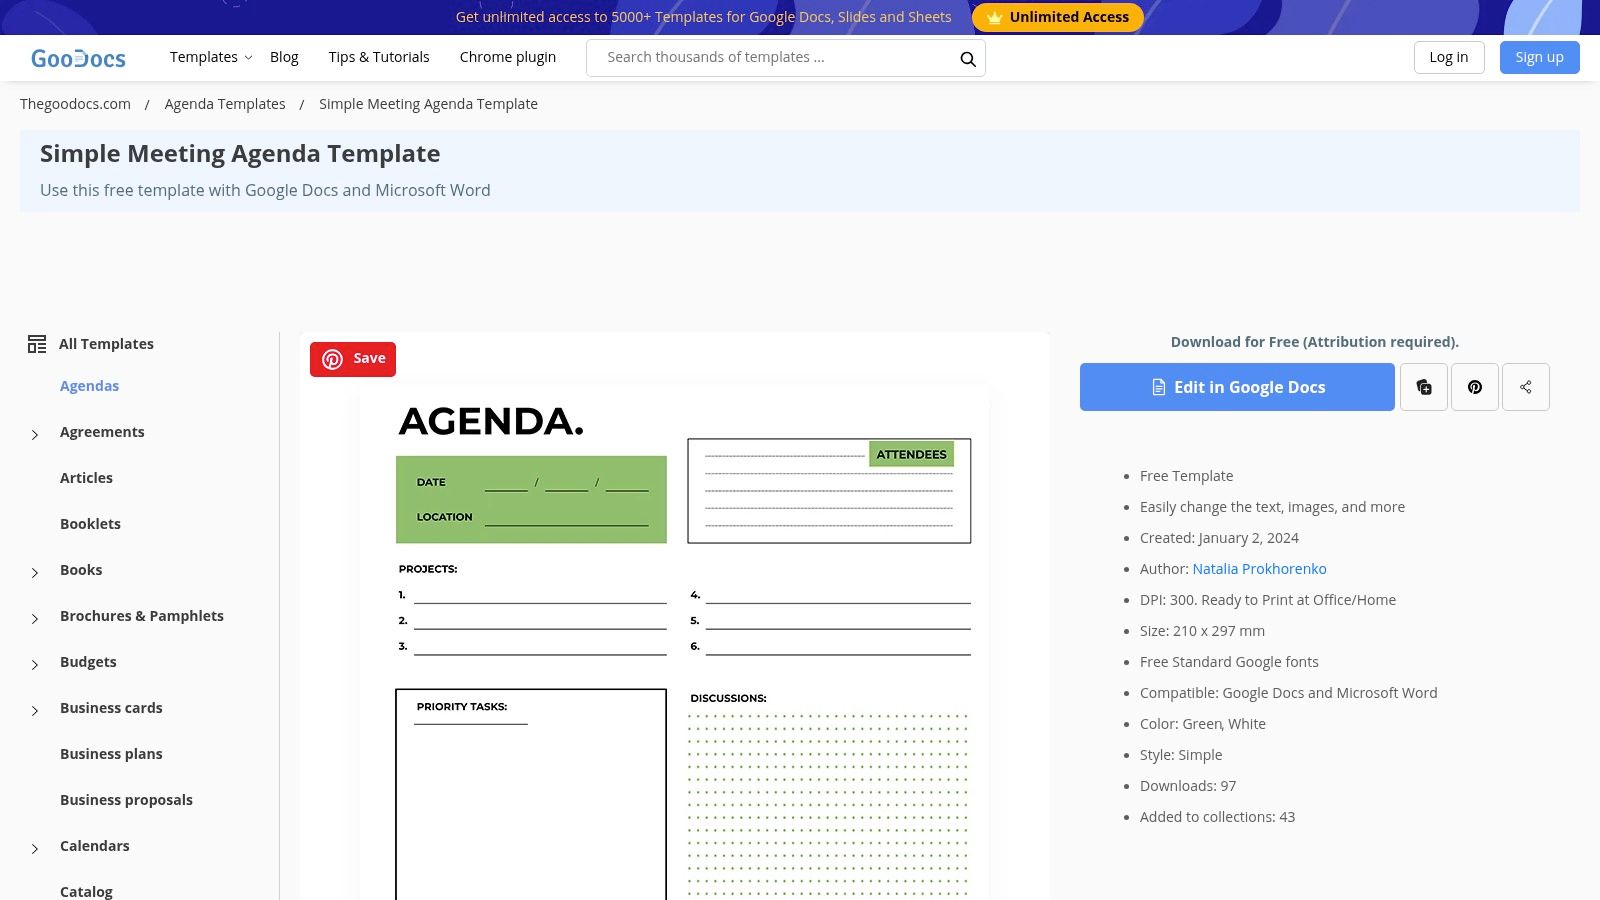The width and height of the screenshot is (1600, 900).
Task: Click 'Downloads: 97' text
Action: 1188,786
